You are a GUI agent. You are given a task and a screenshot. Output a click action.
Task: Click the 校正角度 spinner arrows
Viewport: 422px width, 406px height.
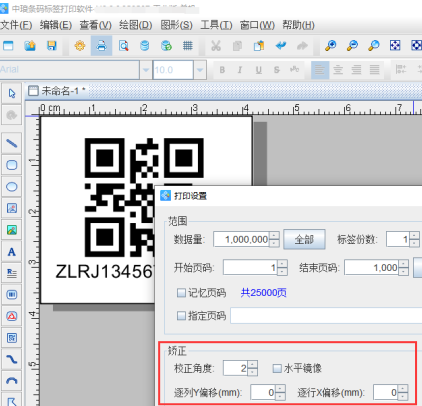tap(253, 368)
